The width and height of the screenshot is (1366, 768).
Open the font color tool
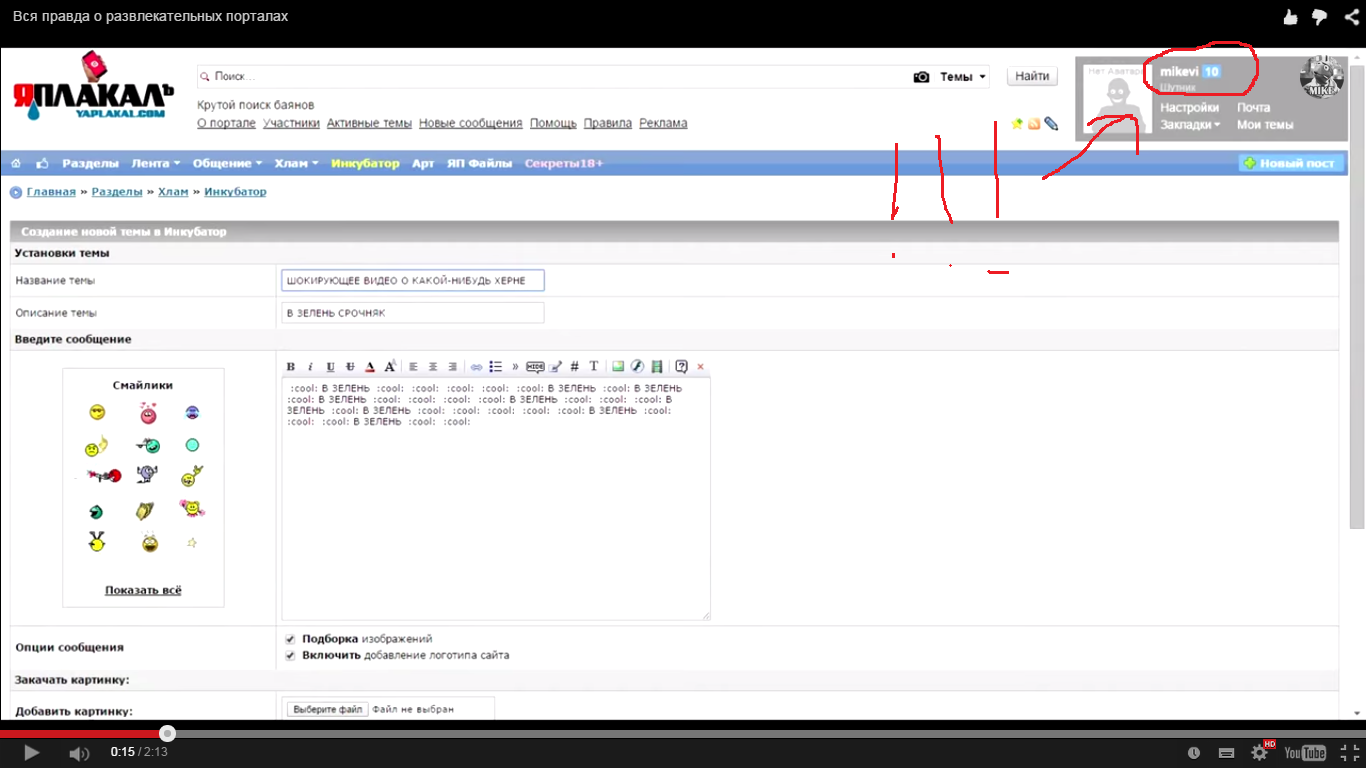coord(370,366)
